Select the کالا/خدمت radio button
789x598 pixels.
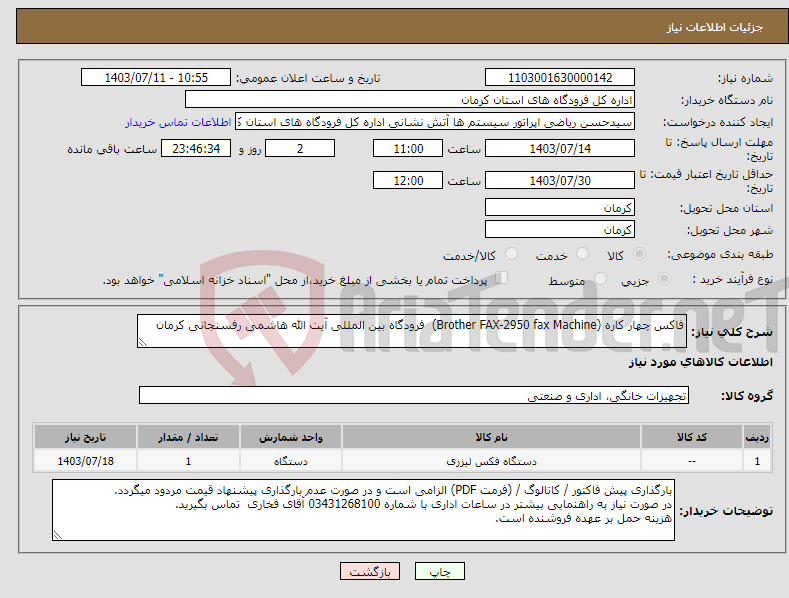coord(511,254)
